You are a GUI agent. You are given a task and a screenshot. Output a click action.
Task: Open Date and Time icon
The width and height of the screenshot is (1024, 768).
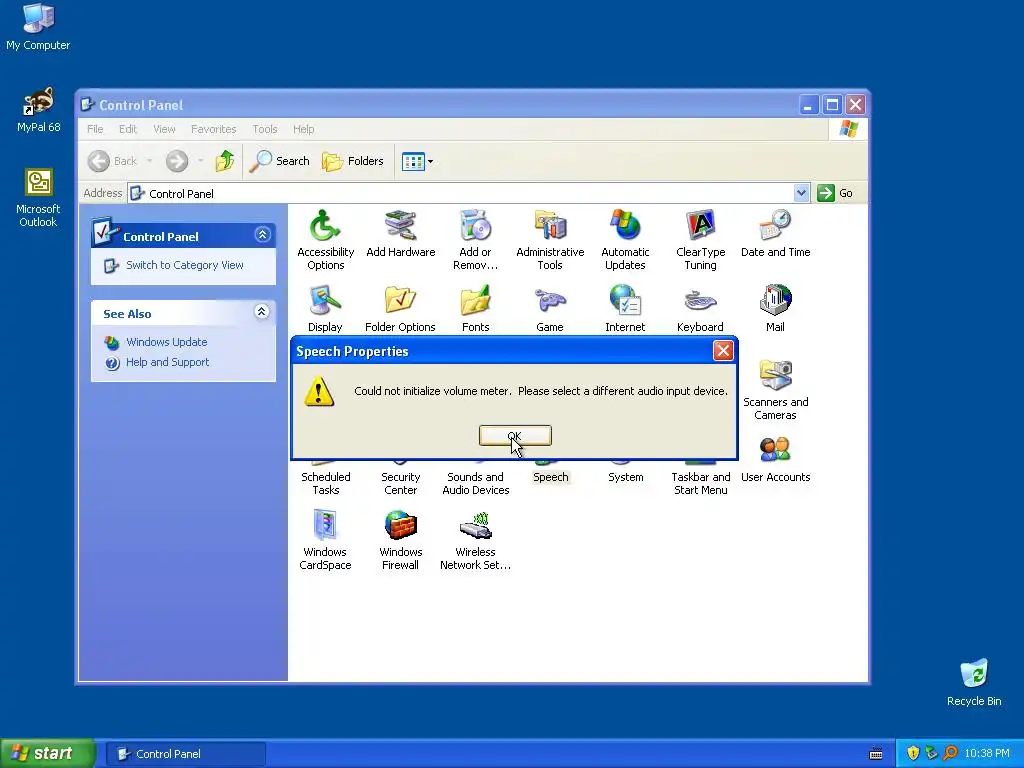click(775, 226)
